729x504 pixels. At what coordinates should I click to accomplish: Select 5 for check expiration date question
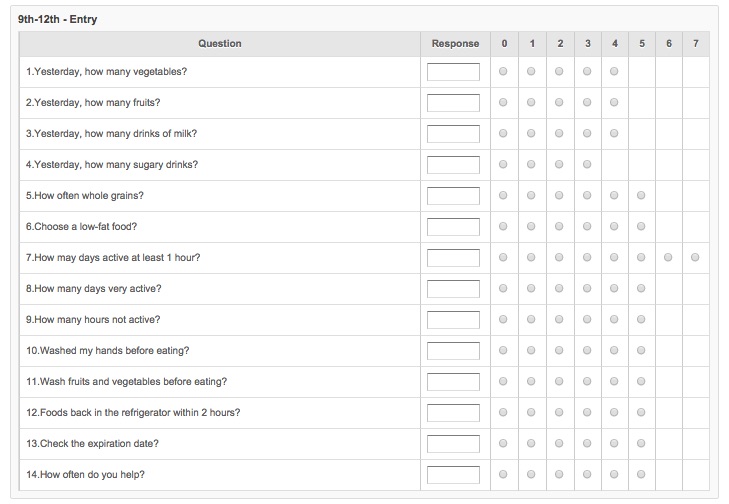pyautogui.click(x=641, y=444)
